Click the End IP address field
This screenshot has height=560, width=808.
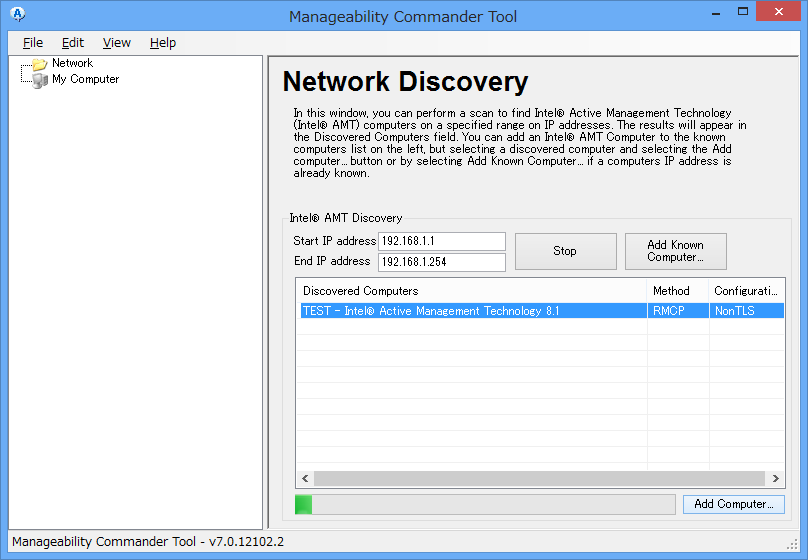442,262
